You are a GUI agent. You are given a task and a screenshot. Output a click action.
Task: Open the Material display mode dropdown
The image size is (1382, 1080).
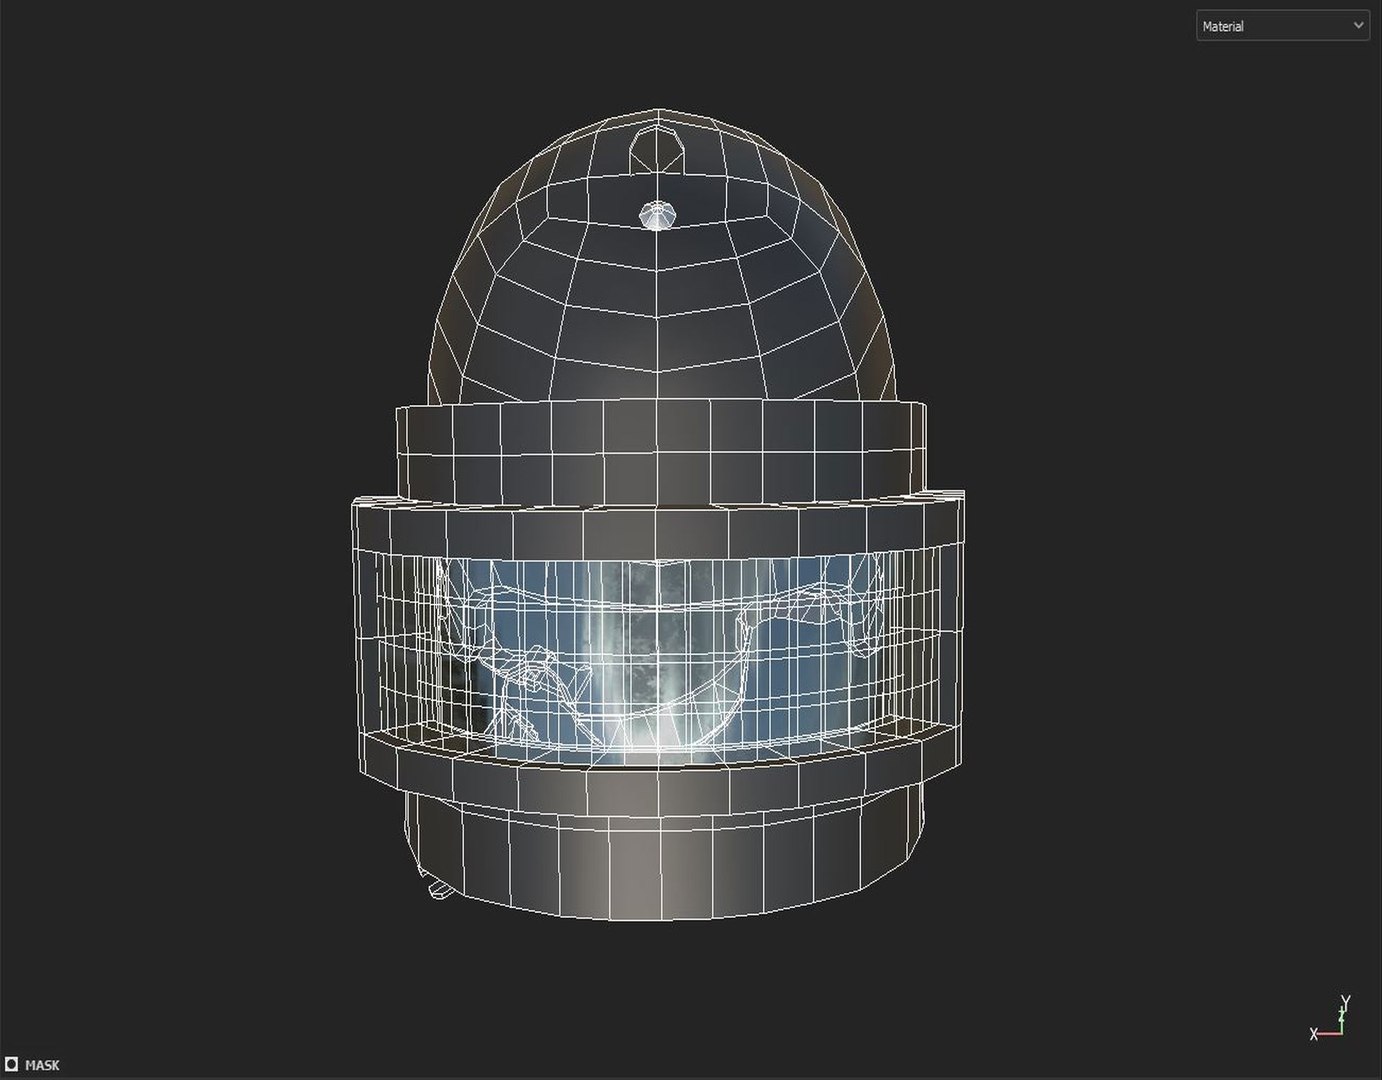click(1282, 26)
